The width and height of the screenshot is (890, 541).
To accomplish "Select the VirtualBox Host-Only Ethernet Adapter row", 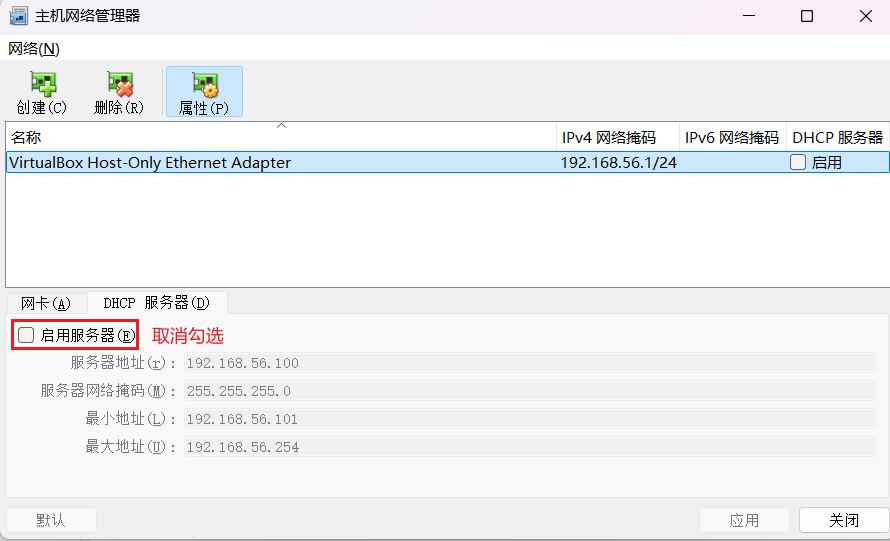I will (x=447, y=162).
